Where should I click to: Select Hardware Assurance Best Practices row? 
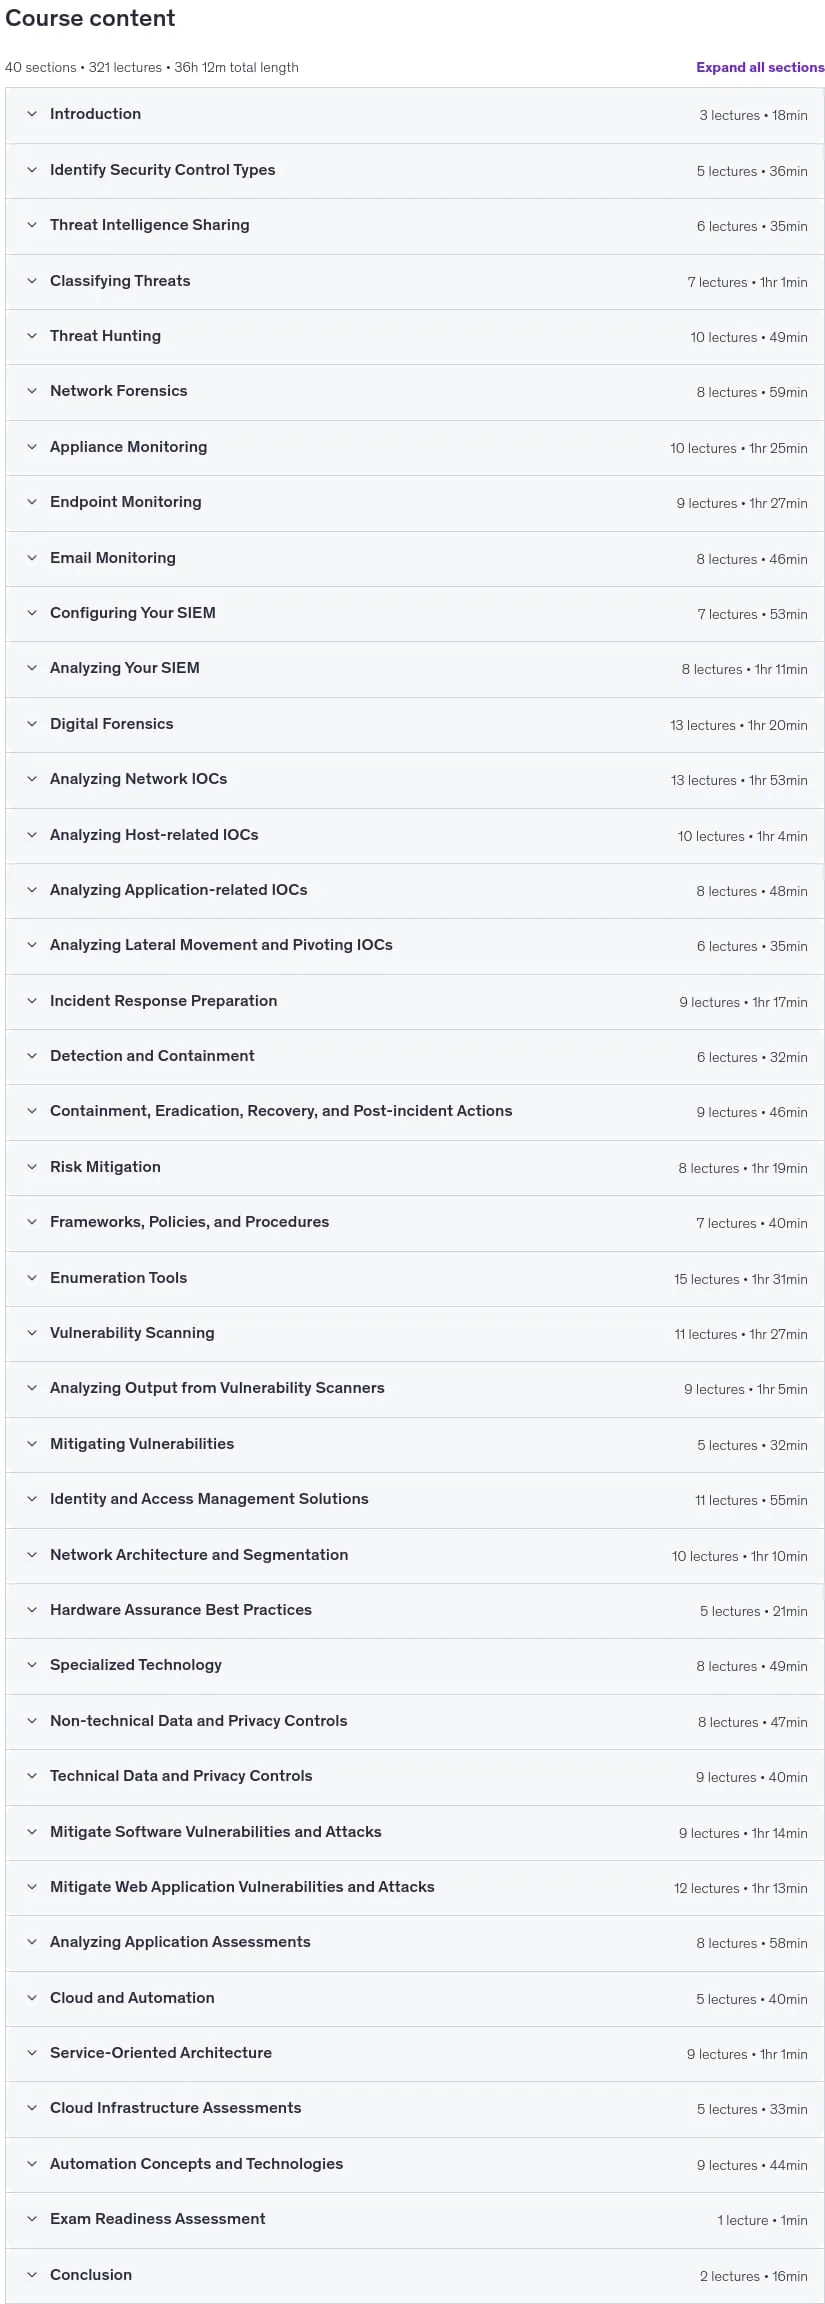tap(415, 1610)
